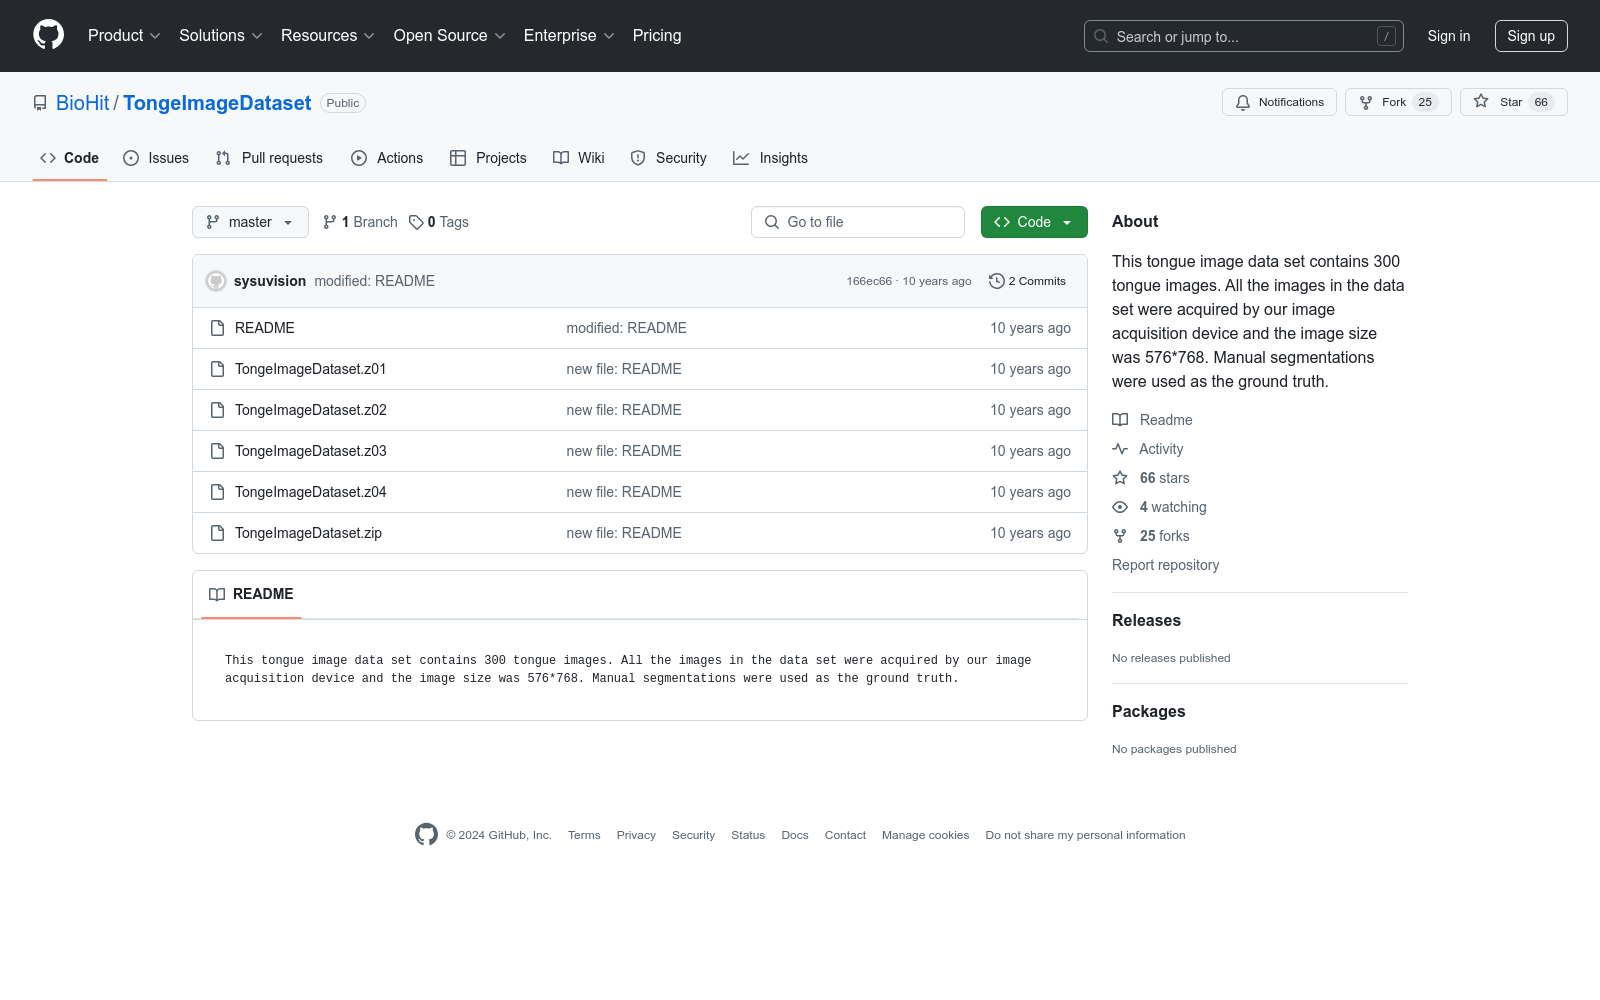Open the BioHit owner link
Screen dimensions: 1600x1000
pyautogui.click(x=82, y=103)
